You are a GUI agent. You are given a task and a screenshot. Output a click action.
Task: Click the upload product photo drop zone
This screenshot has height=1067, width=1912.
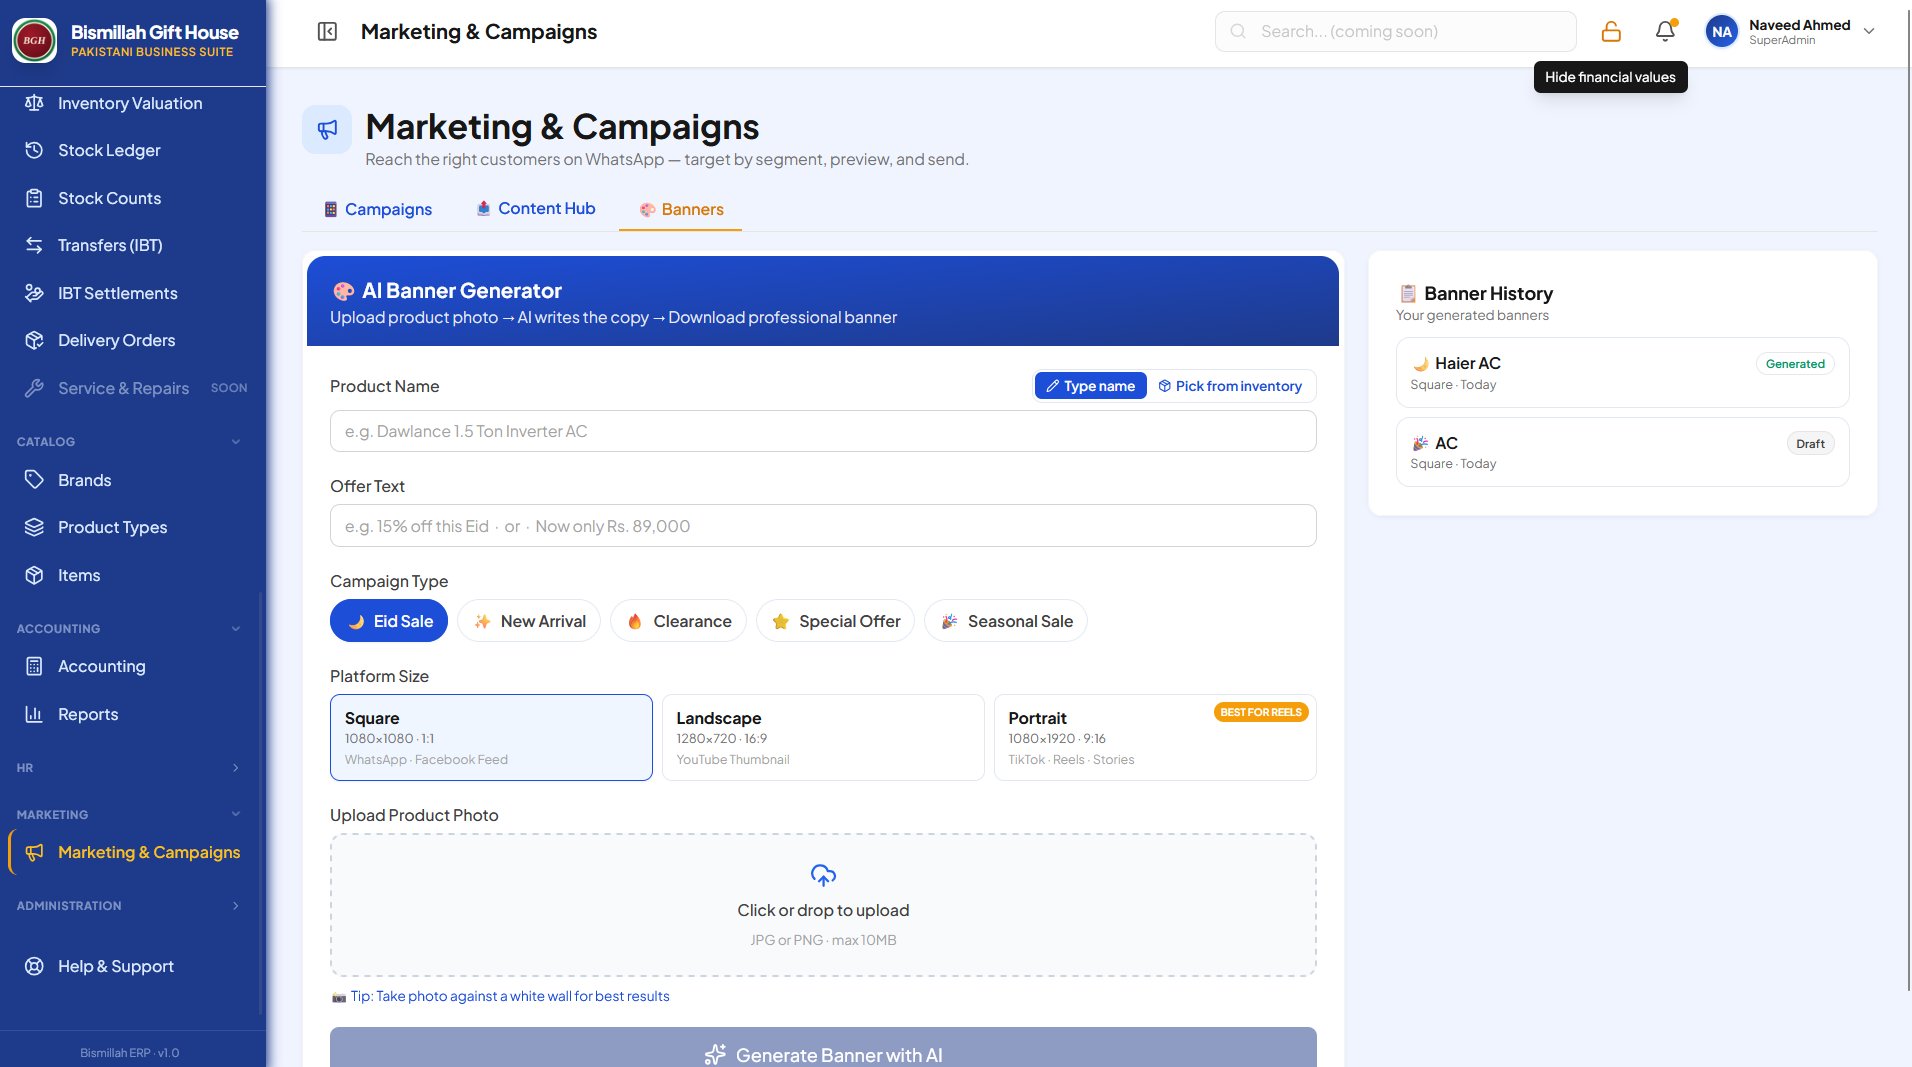click(x=823, y=905)
